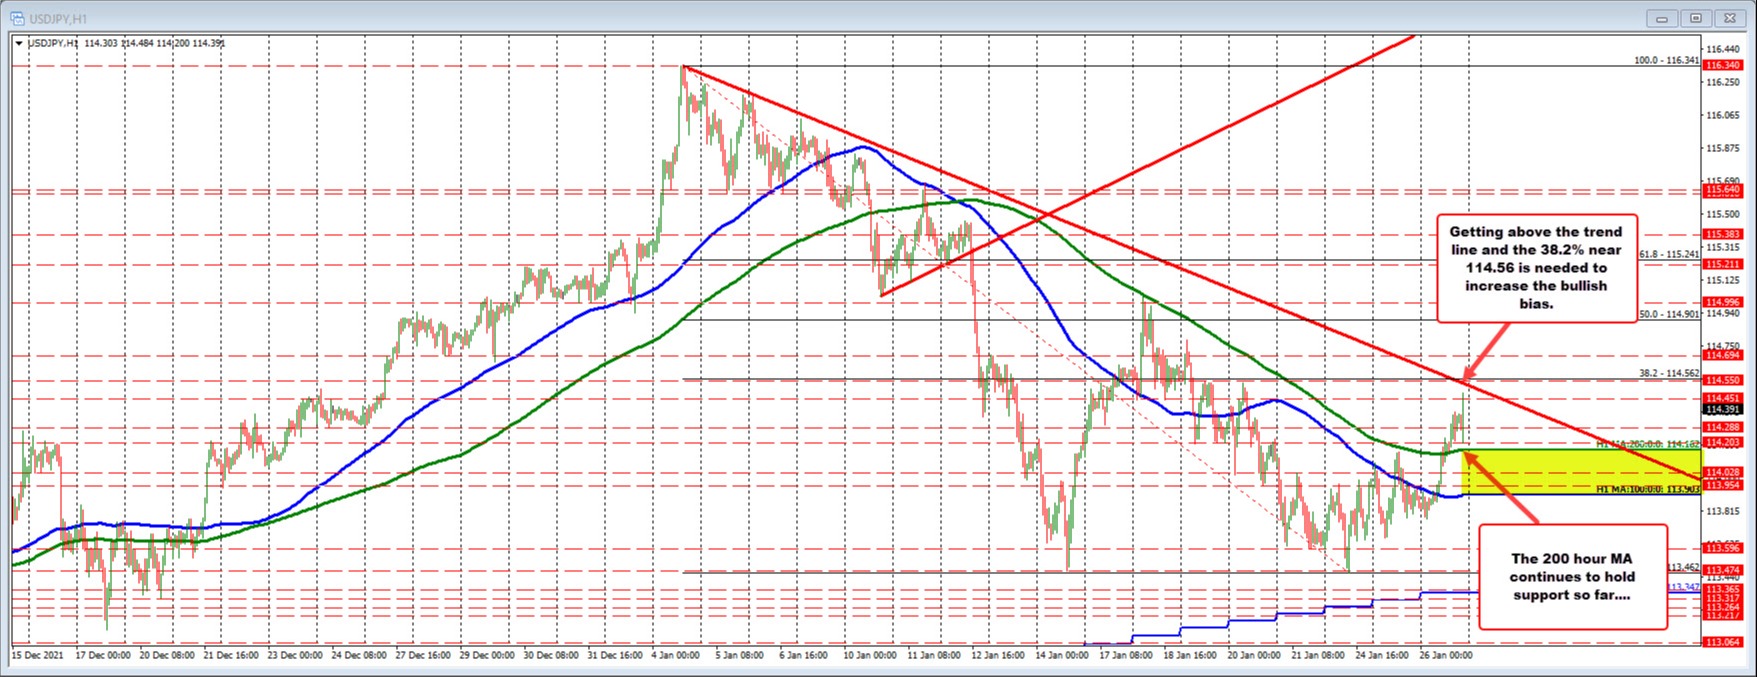Image resolution: width=1757 pixels, height=677 pixels.
Task: Click the price scale value 116.065
Action: (x=1722, y=115)
